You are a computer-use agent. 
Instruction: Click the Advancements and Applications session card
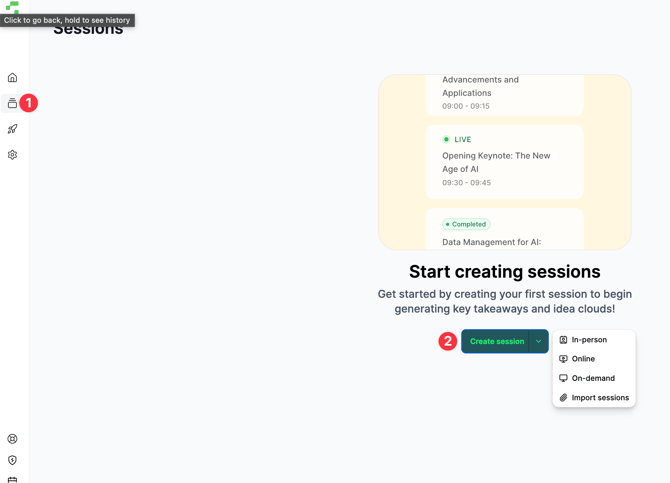(504, 92)
